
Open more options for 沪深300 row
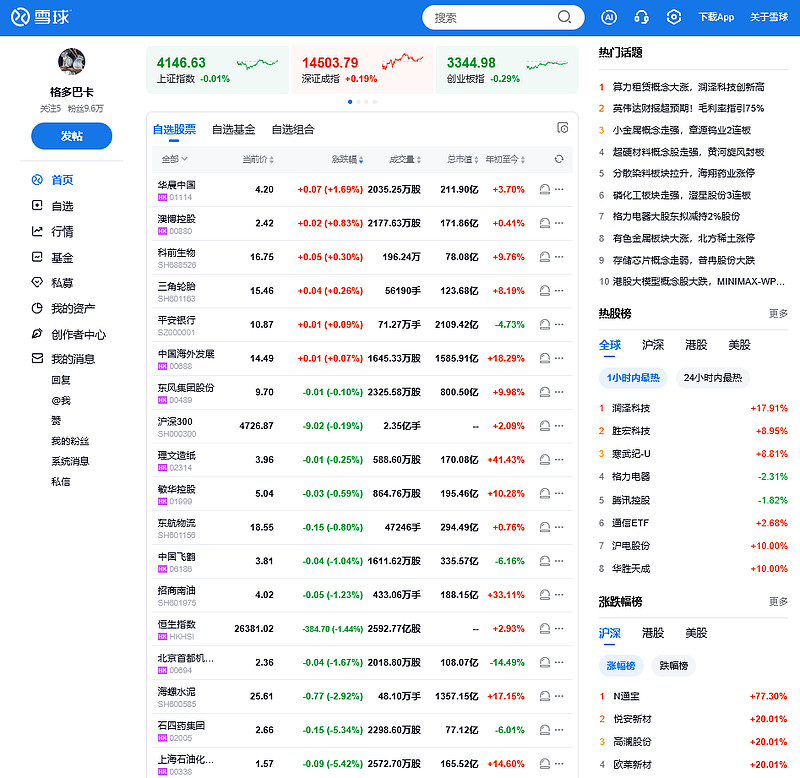(559, 425)
